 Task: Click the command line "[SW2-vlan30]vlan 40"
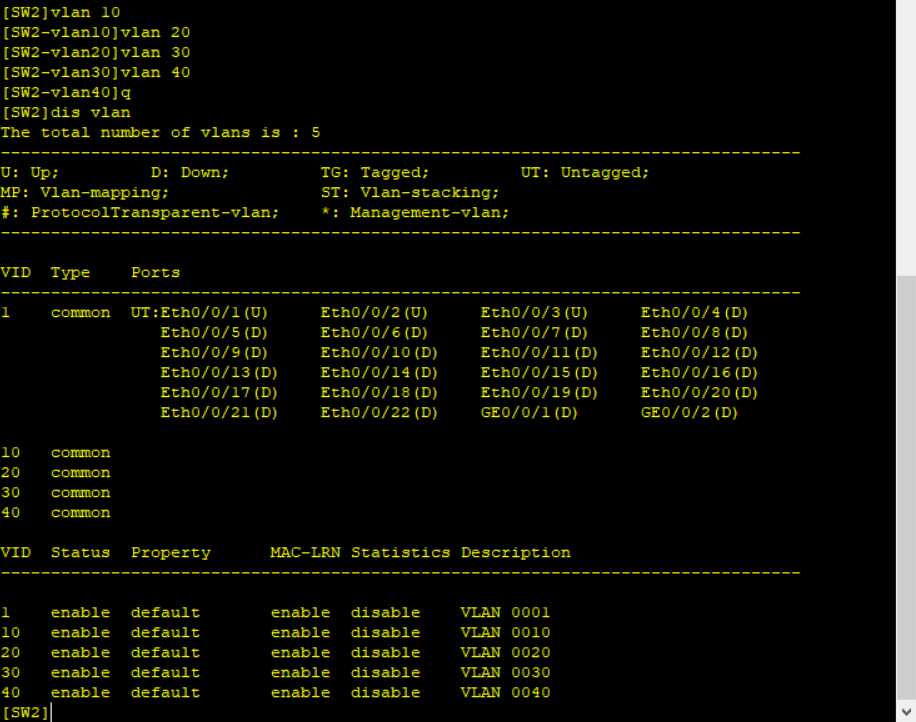pos(96,72)
